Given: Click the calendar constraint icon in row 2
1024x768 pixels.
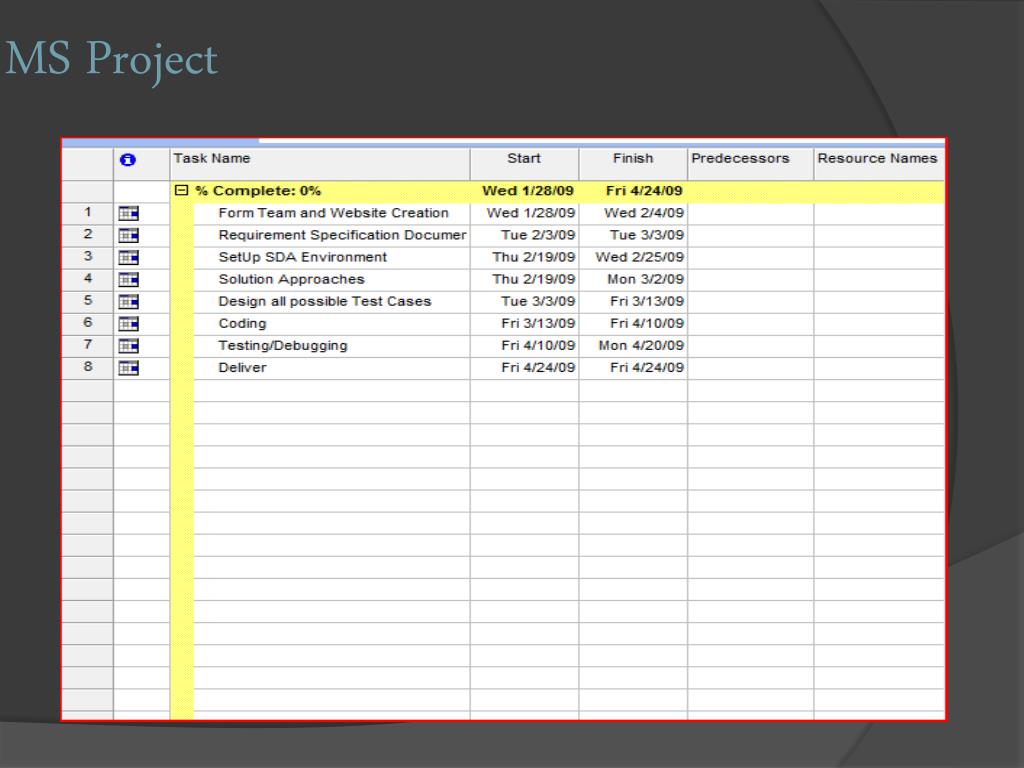Looking at the screenshot, I should point(129,236).
